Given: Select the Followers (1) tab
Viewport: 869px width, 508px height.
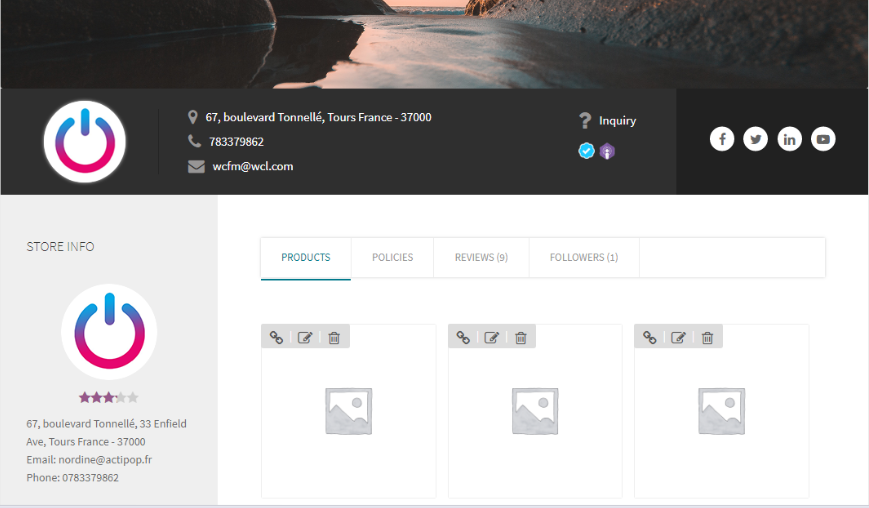Looking at the screenshot, I should [583, 258].
